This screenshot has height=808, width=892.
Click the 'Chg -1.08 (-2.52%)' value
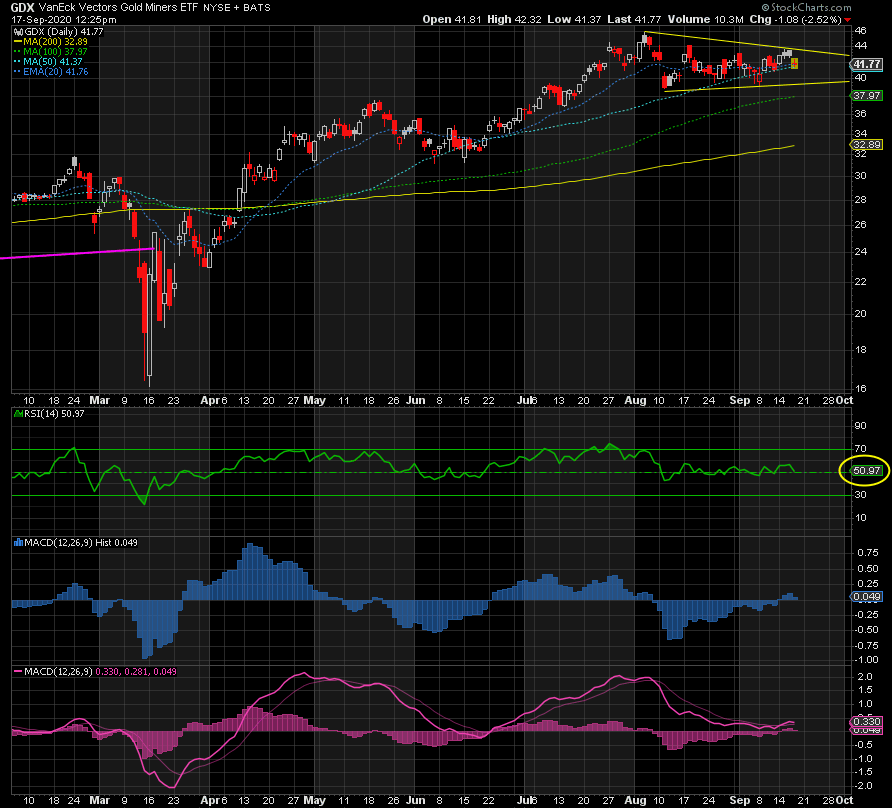pos(795,19)
